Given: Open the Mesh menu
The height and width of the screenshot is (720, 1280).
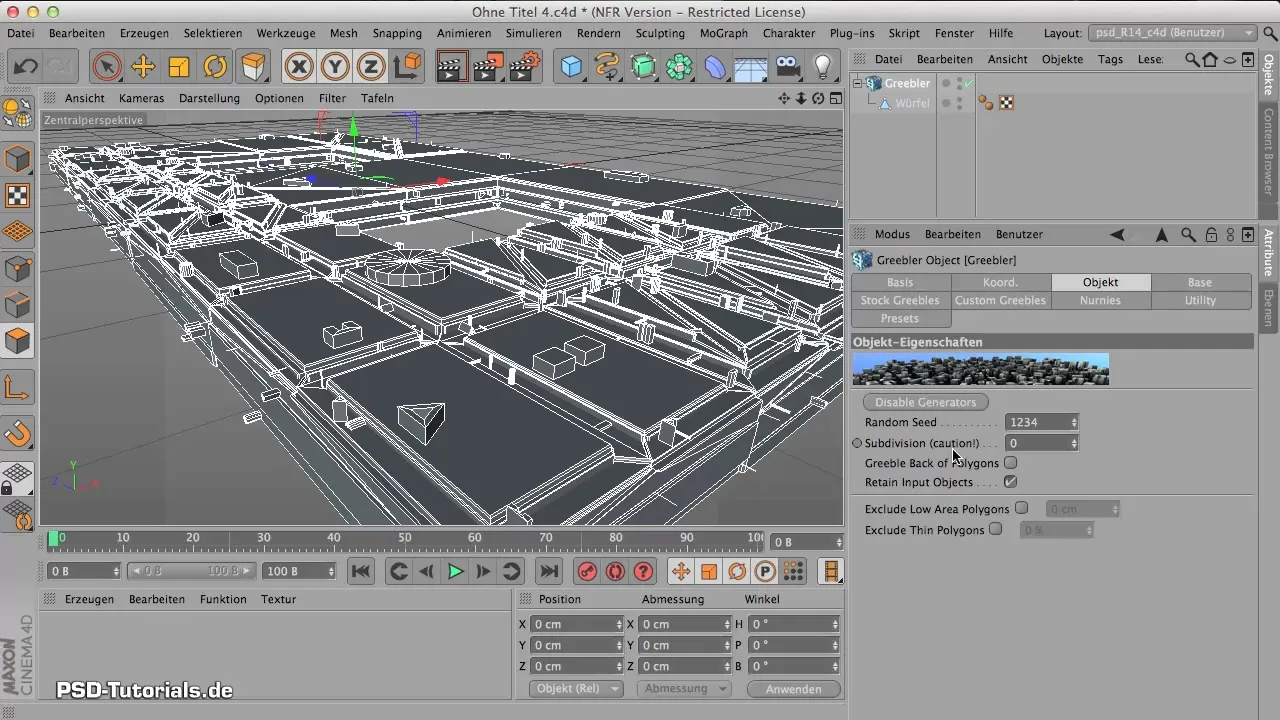Looking at the screenshot, I should 344,33.
